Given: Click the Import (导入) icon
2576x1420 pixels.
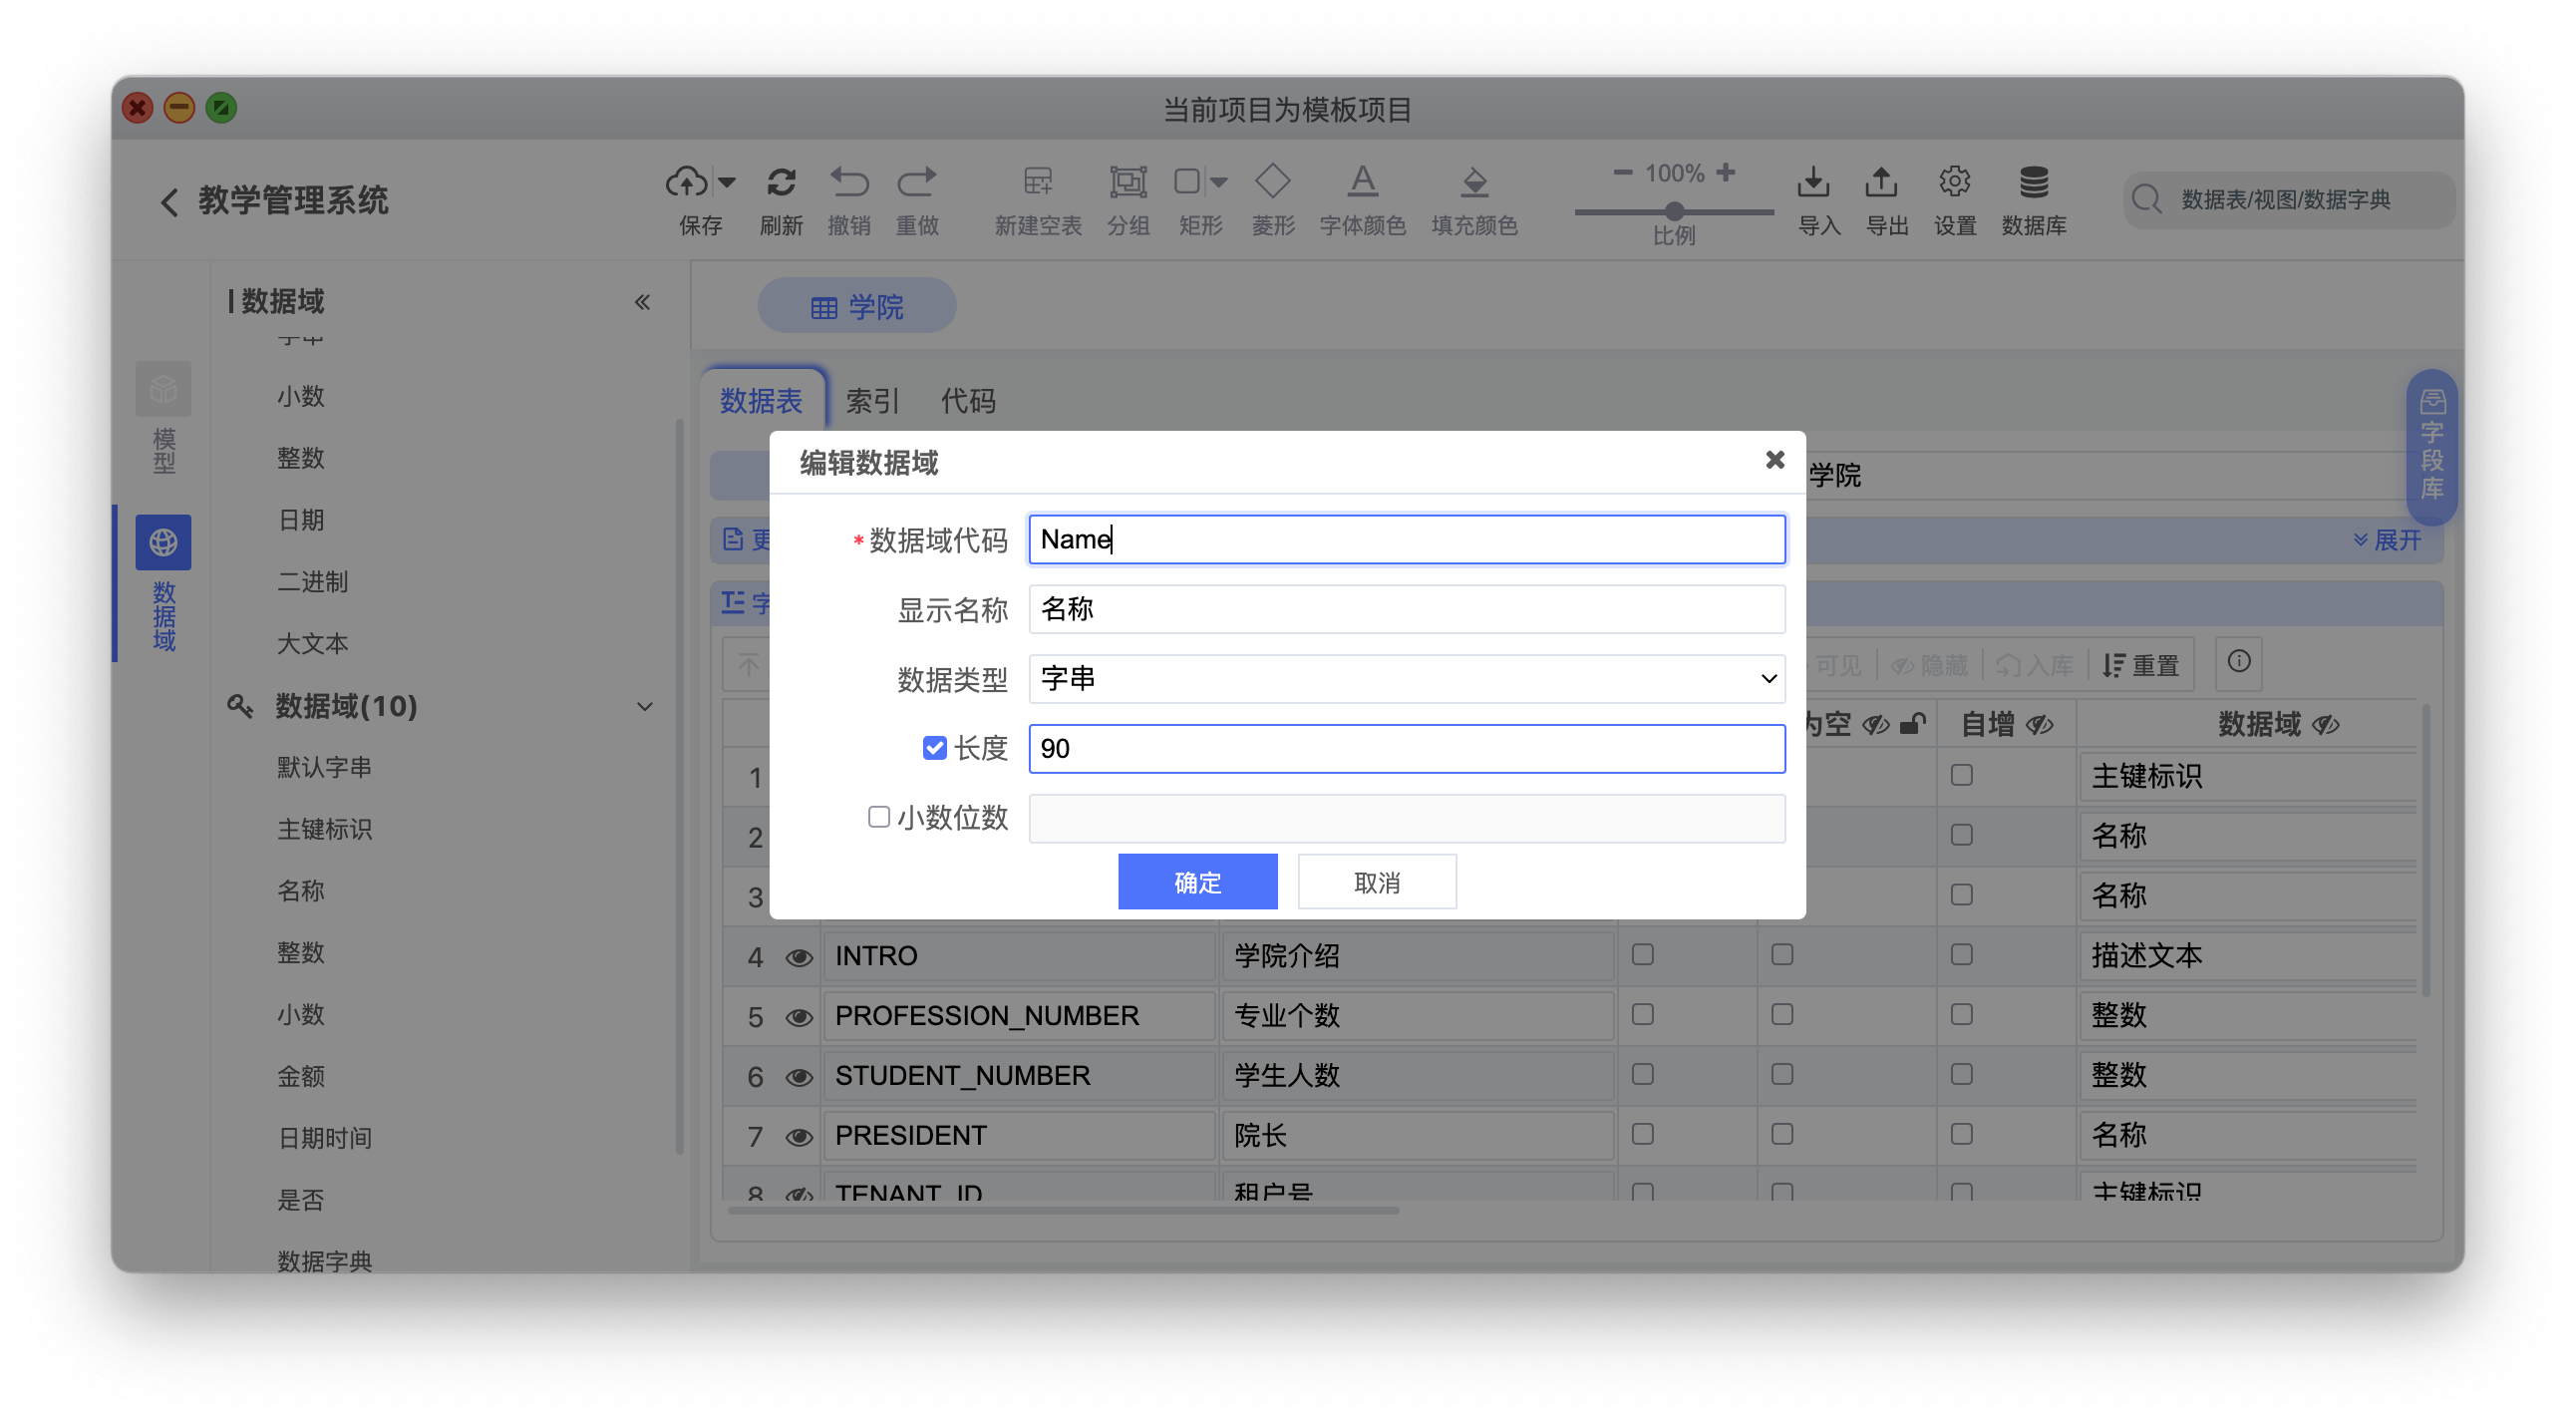Looking at the screenshot, I should [1813, 182].
